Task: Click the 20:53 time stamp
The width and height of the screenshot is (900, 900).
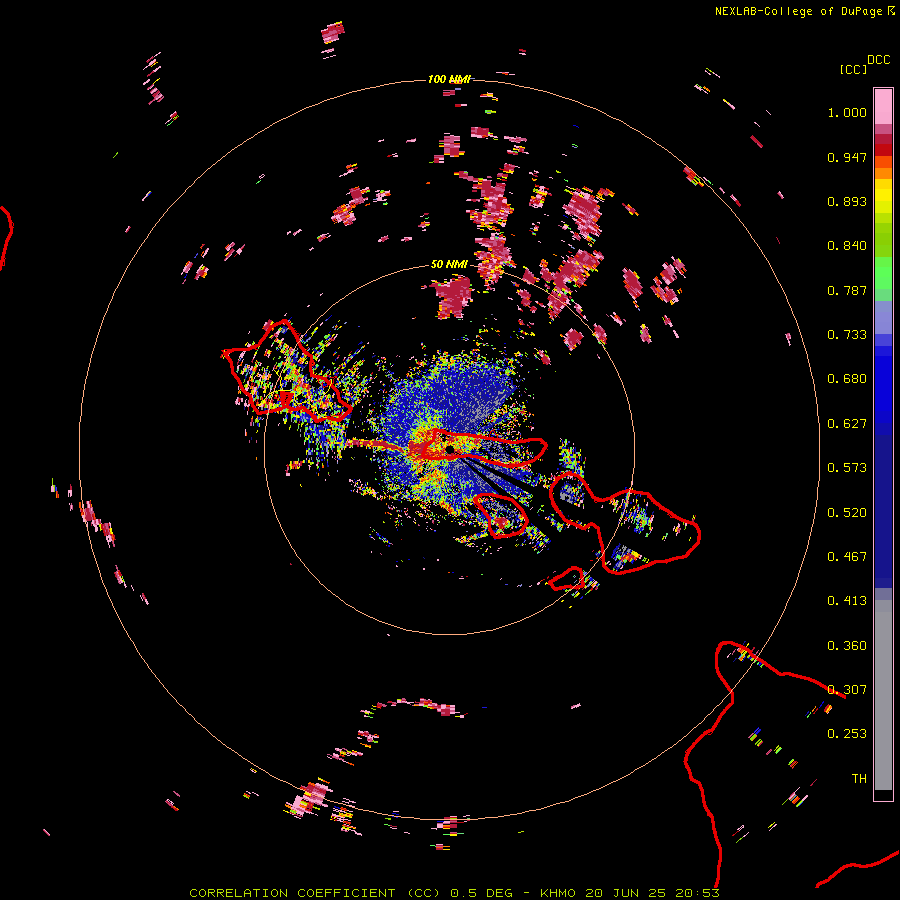Action: tap(697, 893)
